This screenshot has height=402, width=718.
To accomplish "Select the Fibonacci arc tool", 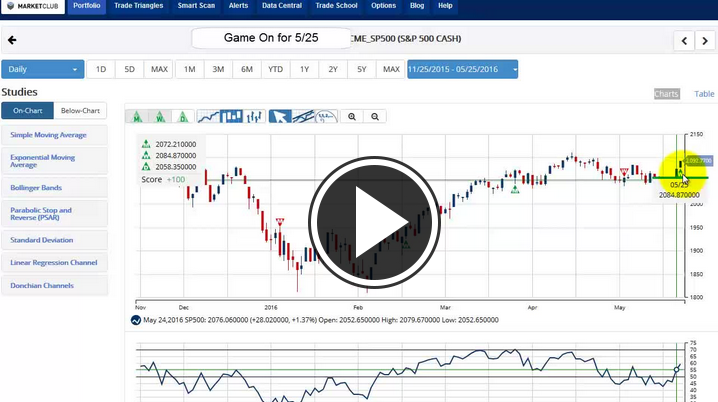I will point(326,116).
